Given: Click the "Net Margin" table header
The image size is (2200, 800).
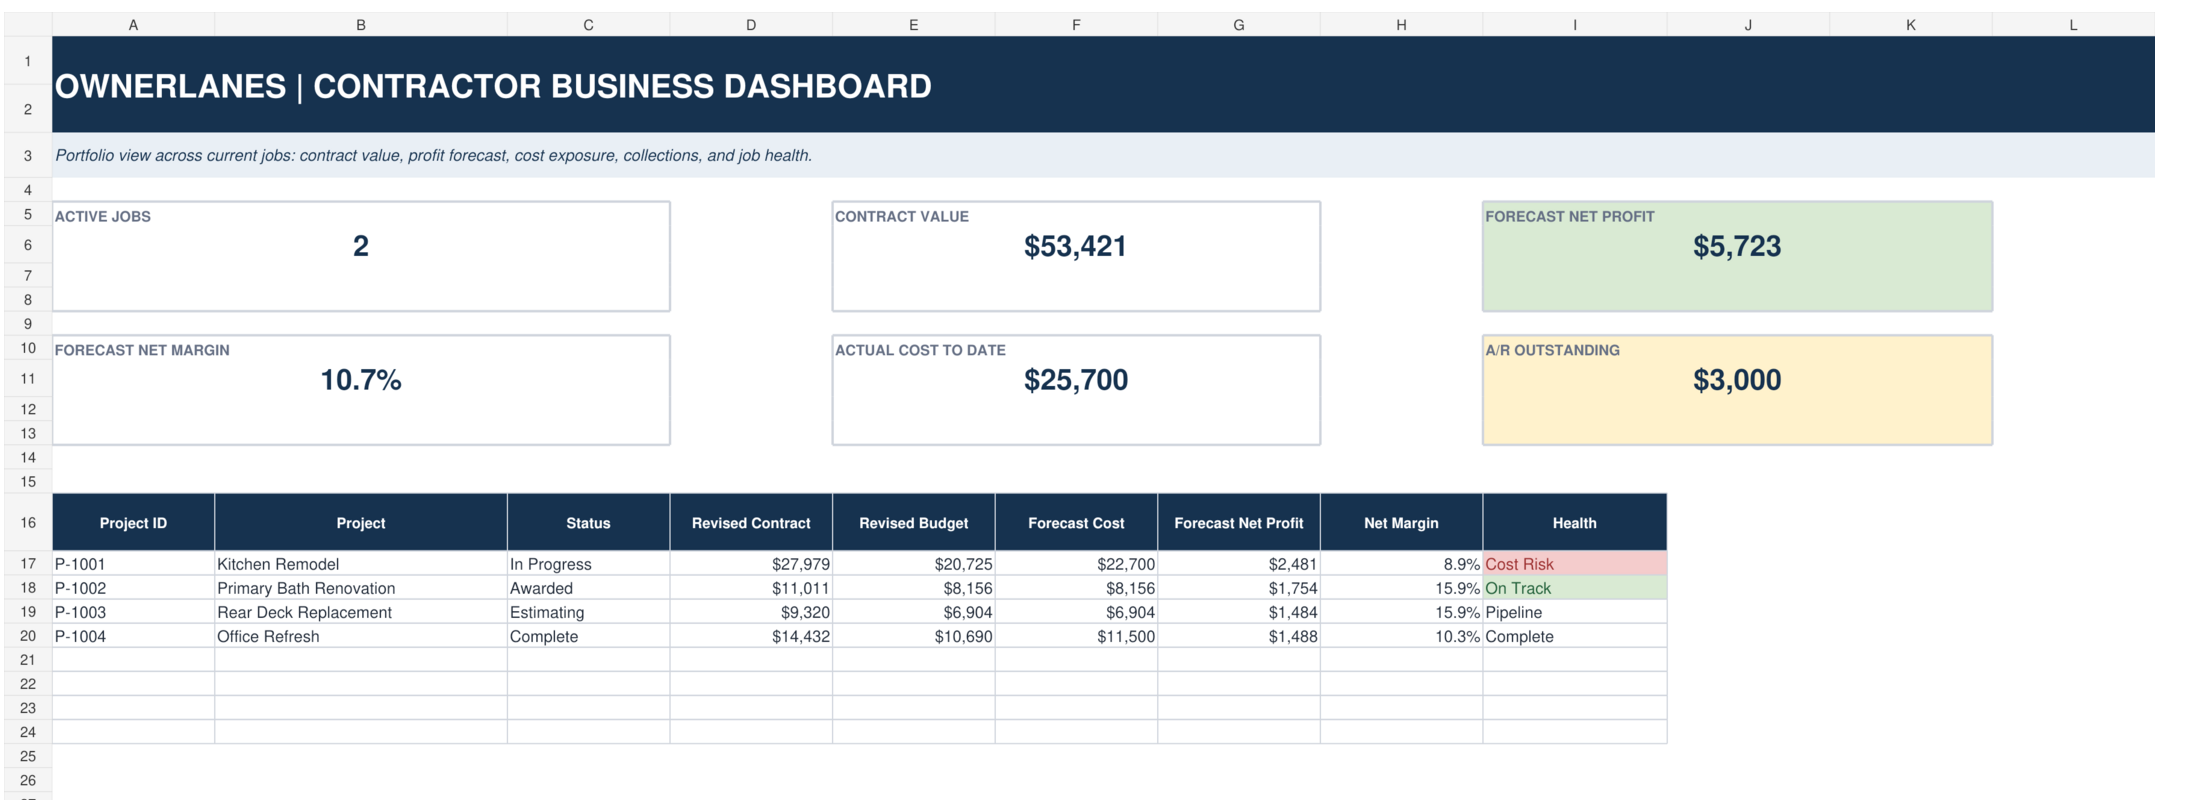Looking at the screenshot, I should tap(1401, 523).
